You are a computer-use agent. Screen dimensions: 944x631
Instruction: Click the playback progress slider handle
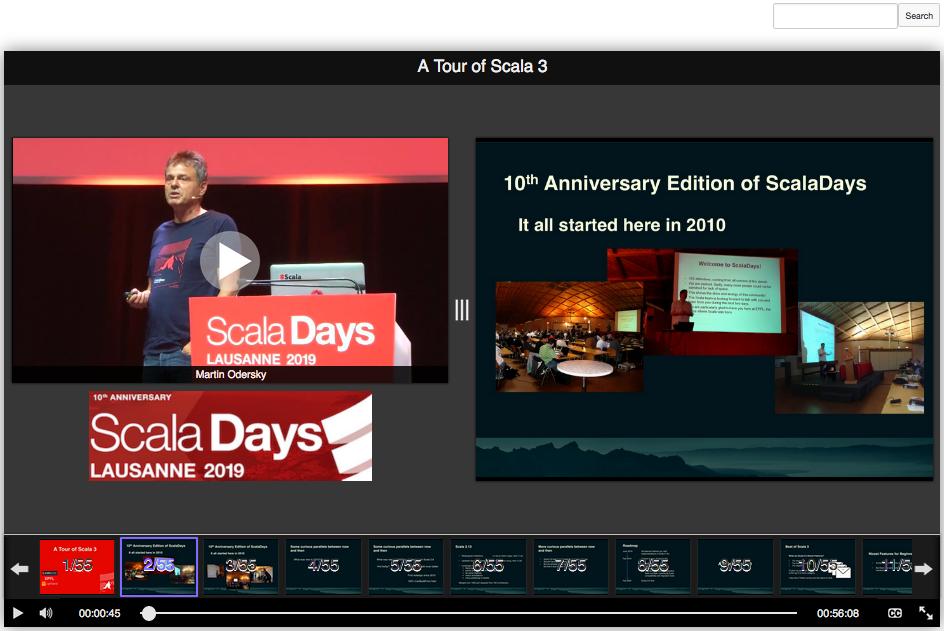pyautogui.click(x=148, y=613)
